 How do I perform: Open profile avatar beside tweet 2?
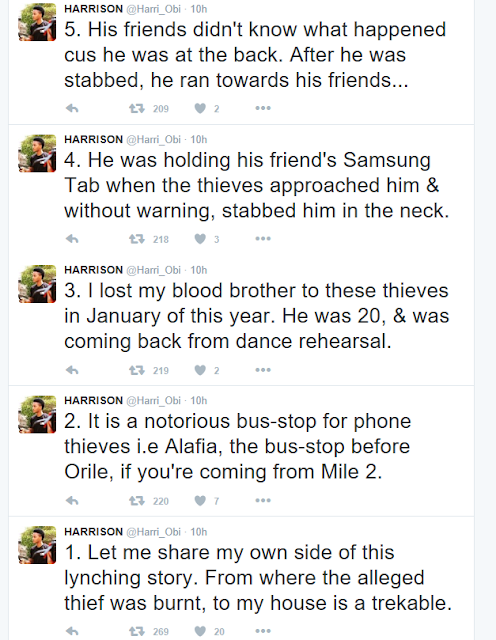click(x=37, y=414)
